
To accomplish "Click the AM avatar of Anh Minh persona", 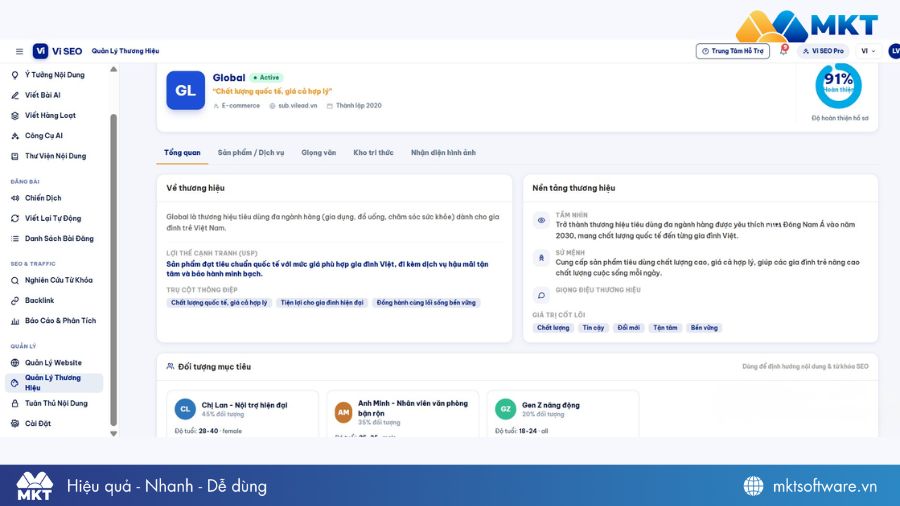I will tap(343, 412).
